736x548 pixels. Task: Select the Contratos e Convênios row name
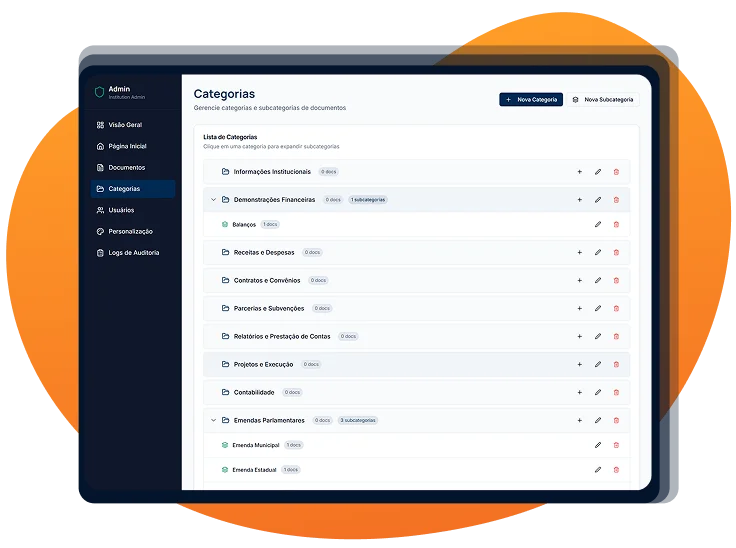pos(267,280)
